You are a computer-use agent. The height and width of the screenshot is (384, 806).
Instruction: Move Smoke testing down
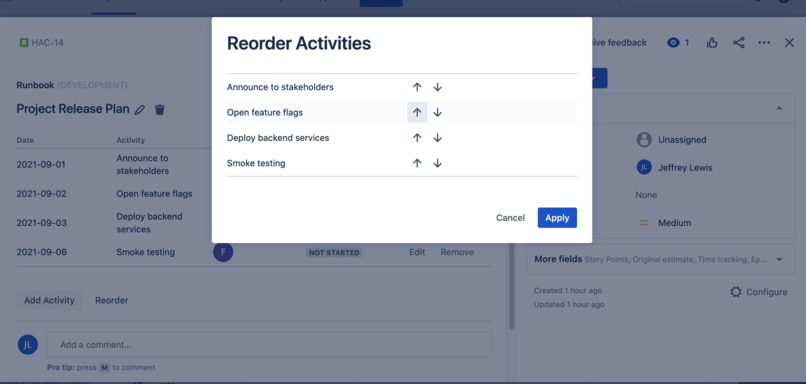(x=437, y=163)
